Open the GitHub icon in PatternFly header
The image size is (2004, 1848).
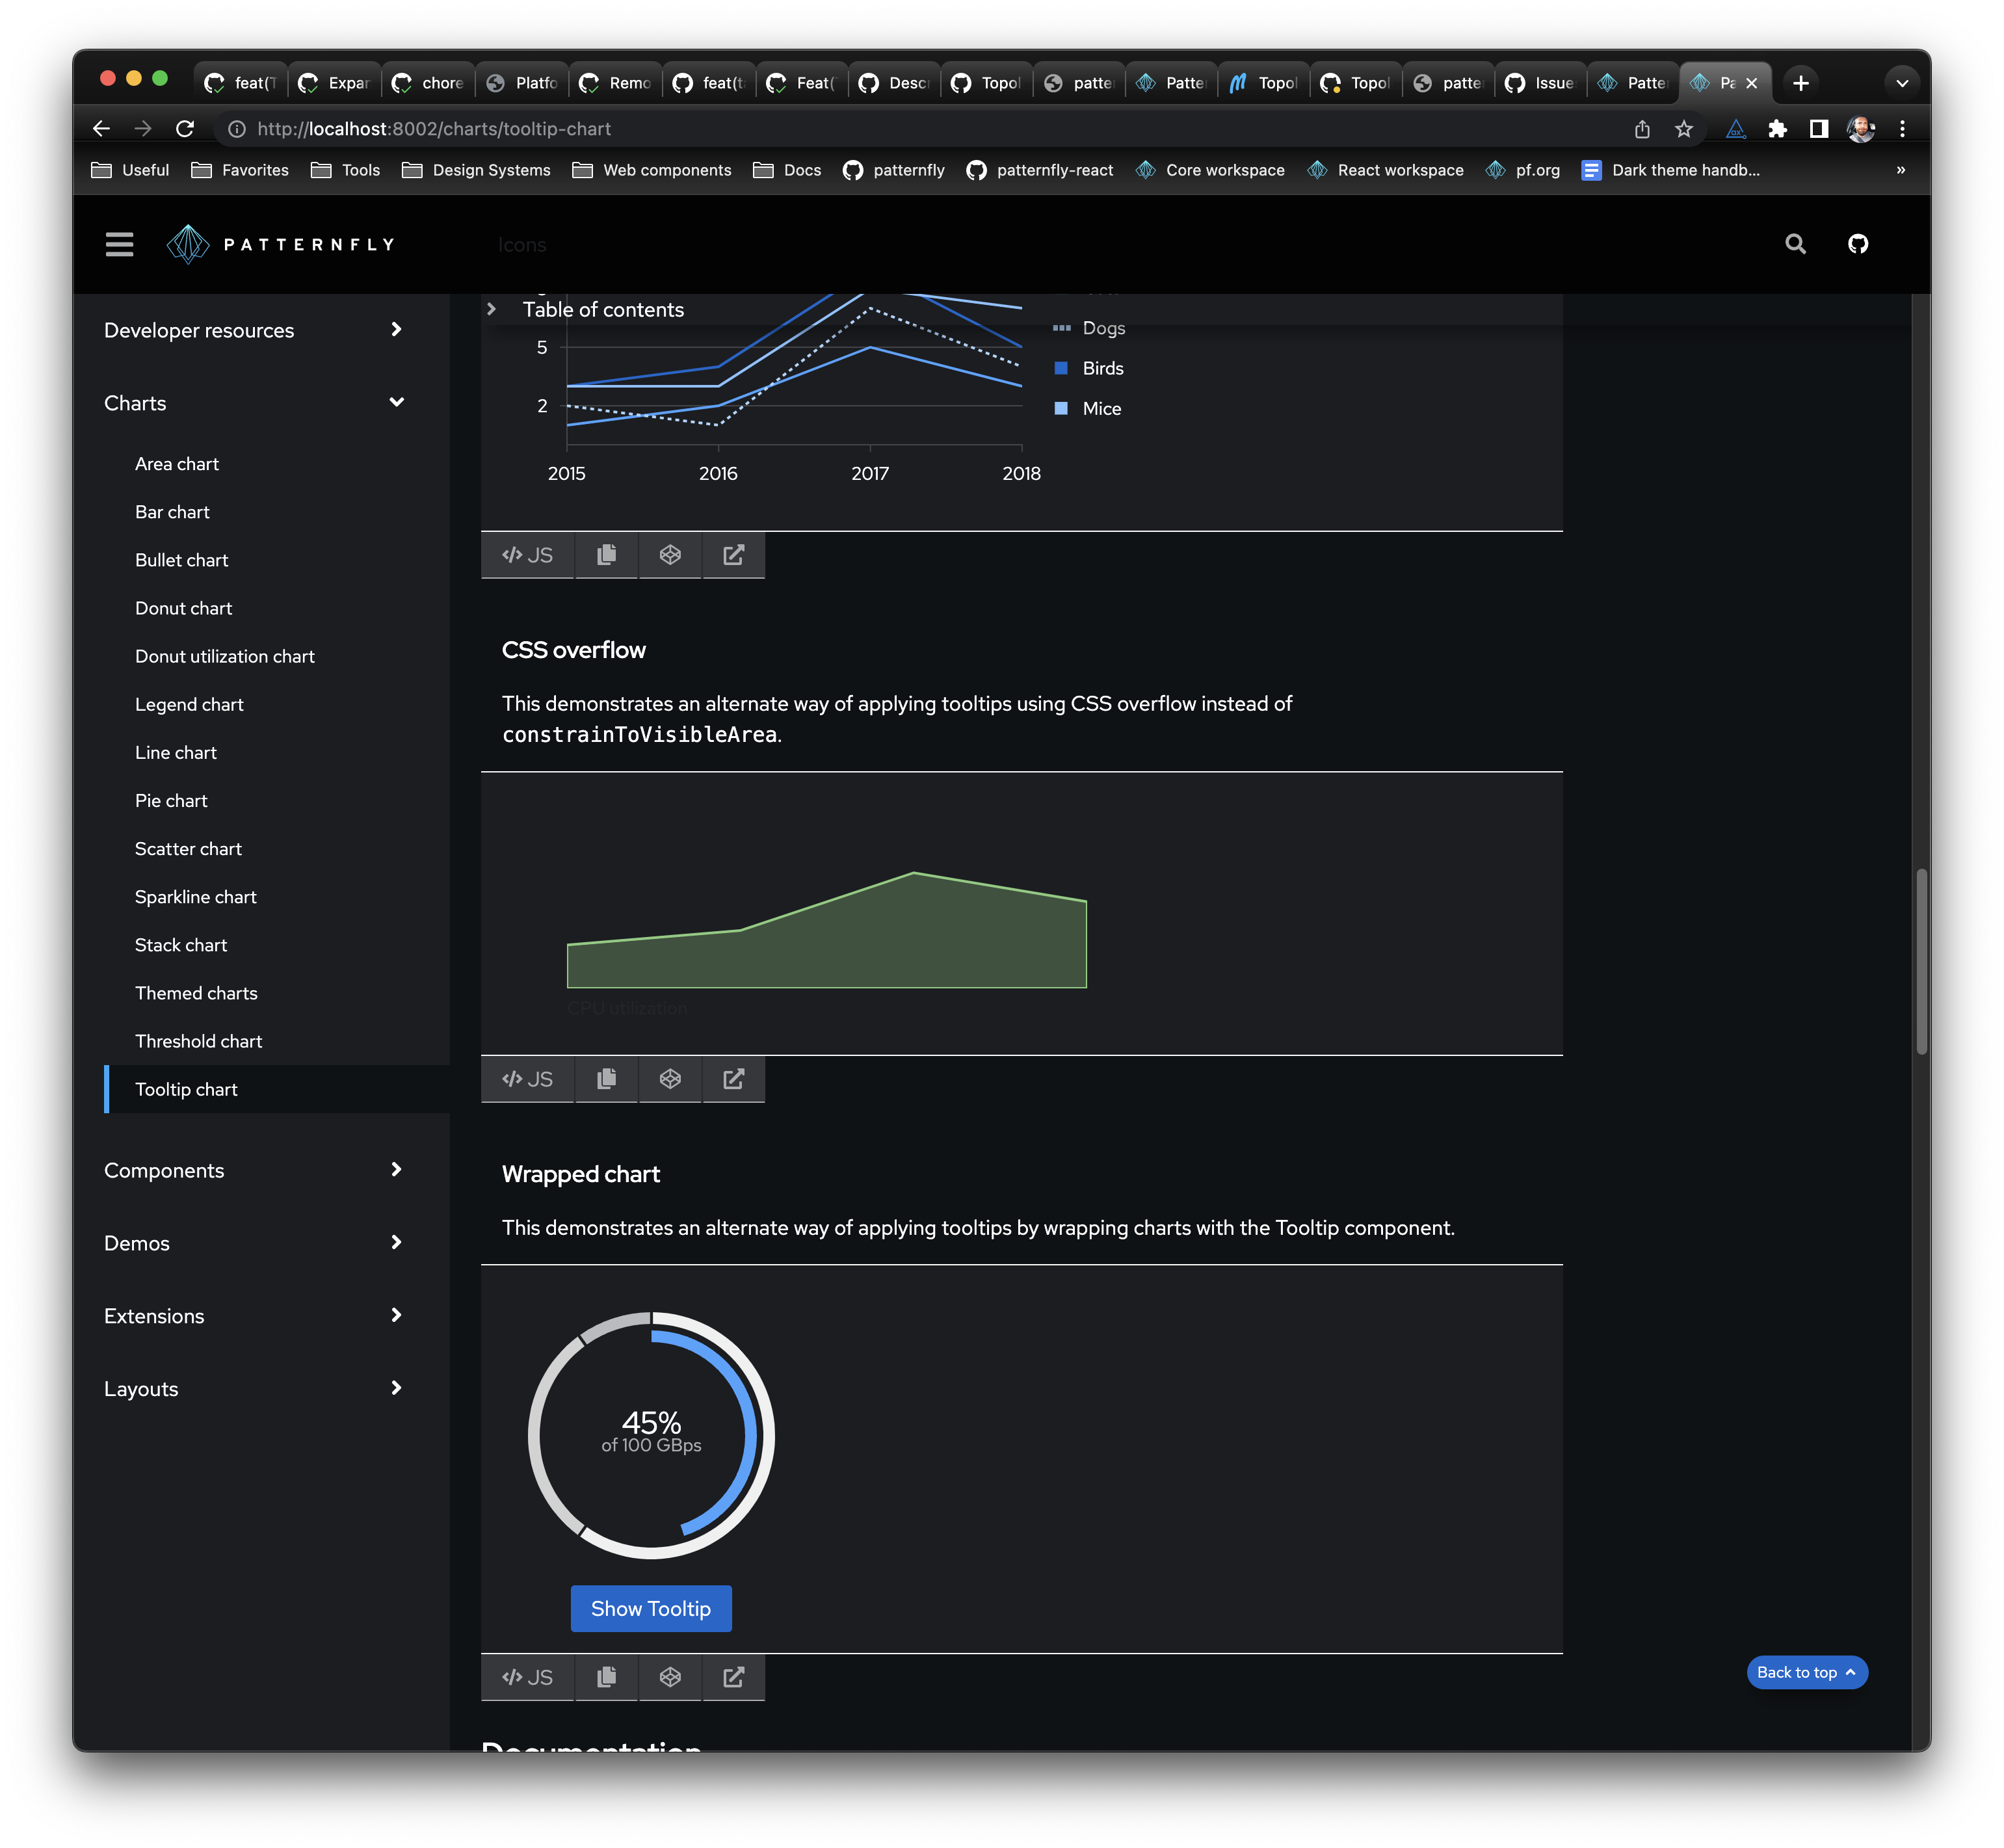(x=1857, y=244)
